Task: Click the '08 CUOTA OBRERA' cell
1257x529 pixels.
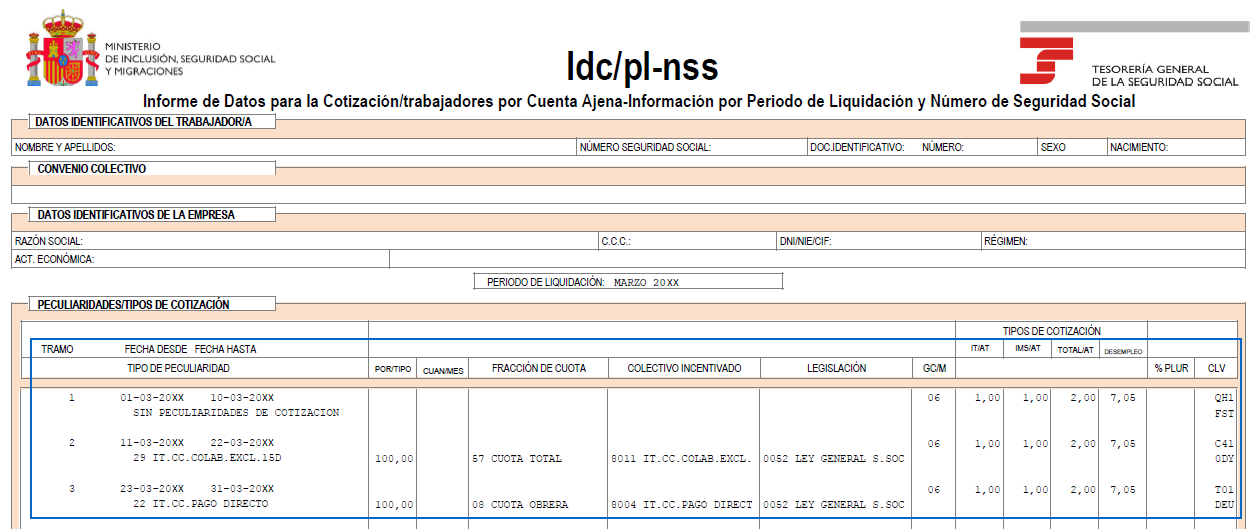Action: click(x=520, y=505)
